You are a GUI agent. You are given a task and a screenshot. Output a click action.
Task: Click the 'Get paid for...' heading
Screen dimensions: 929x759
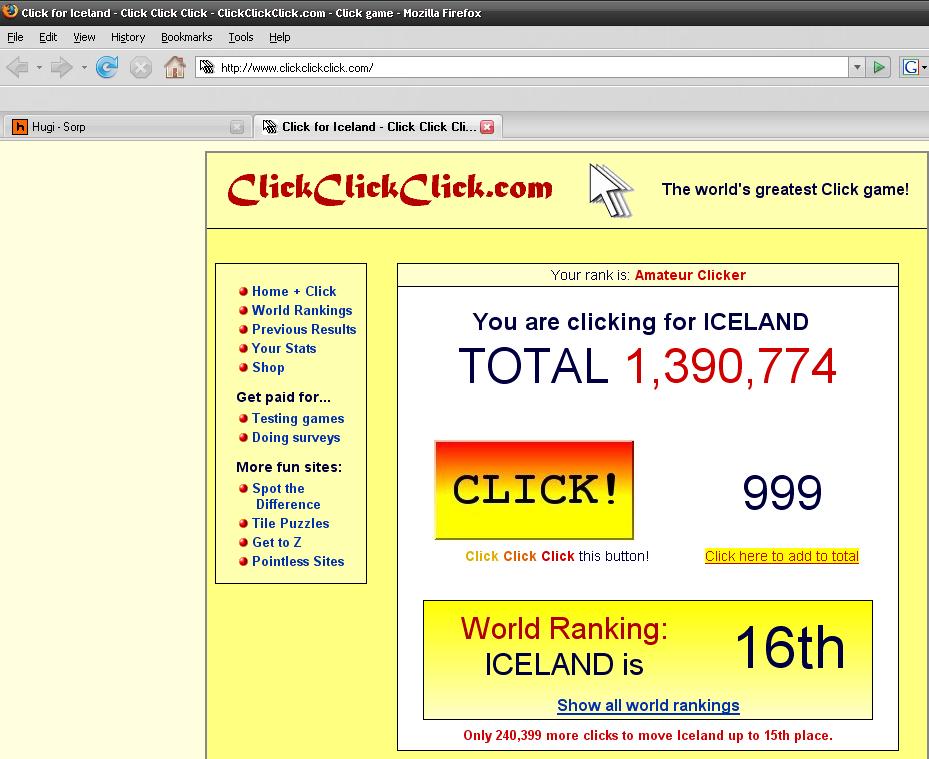(283, 397)
